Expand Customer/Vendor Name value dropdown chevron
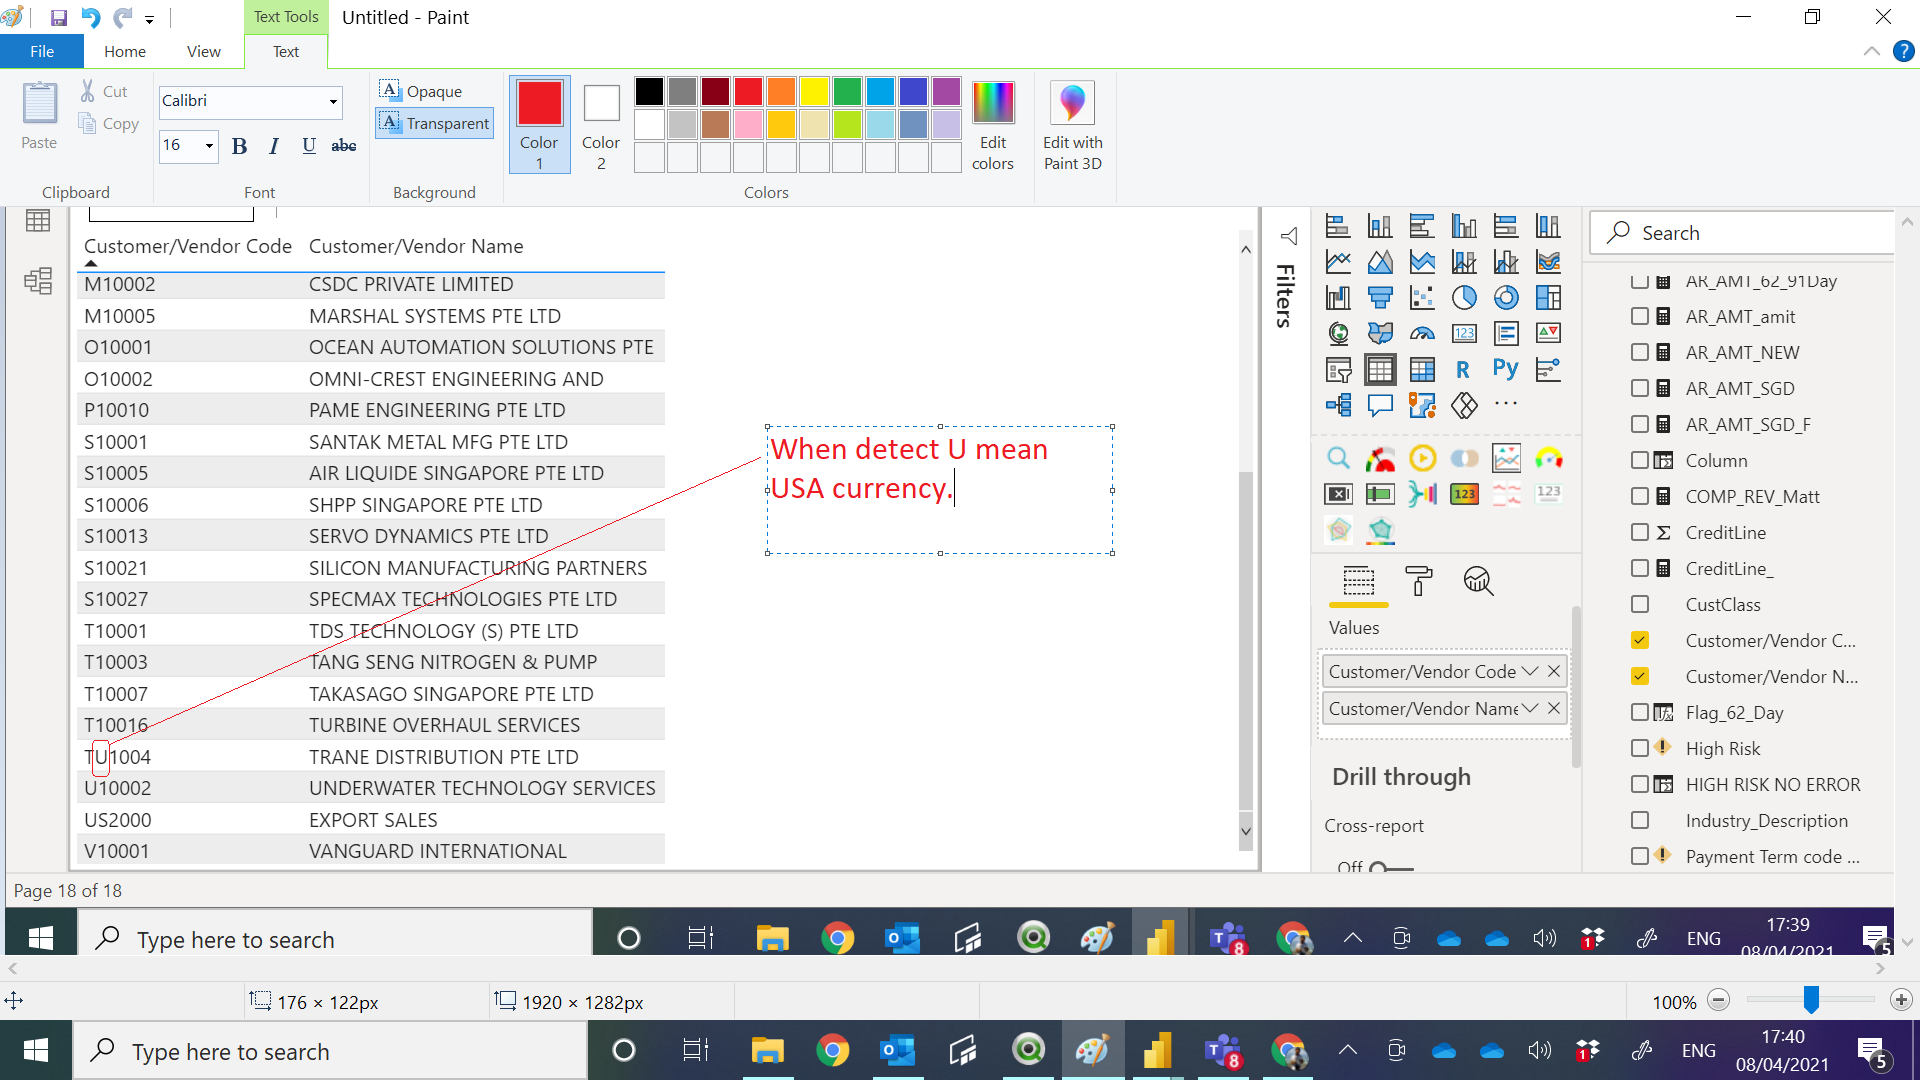Viewport: 1920px width, 1080px height. click(x=1530, y=708)
